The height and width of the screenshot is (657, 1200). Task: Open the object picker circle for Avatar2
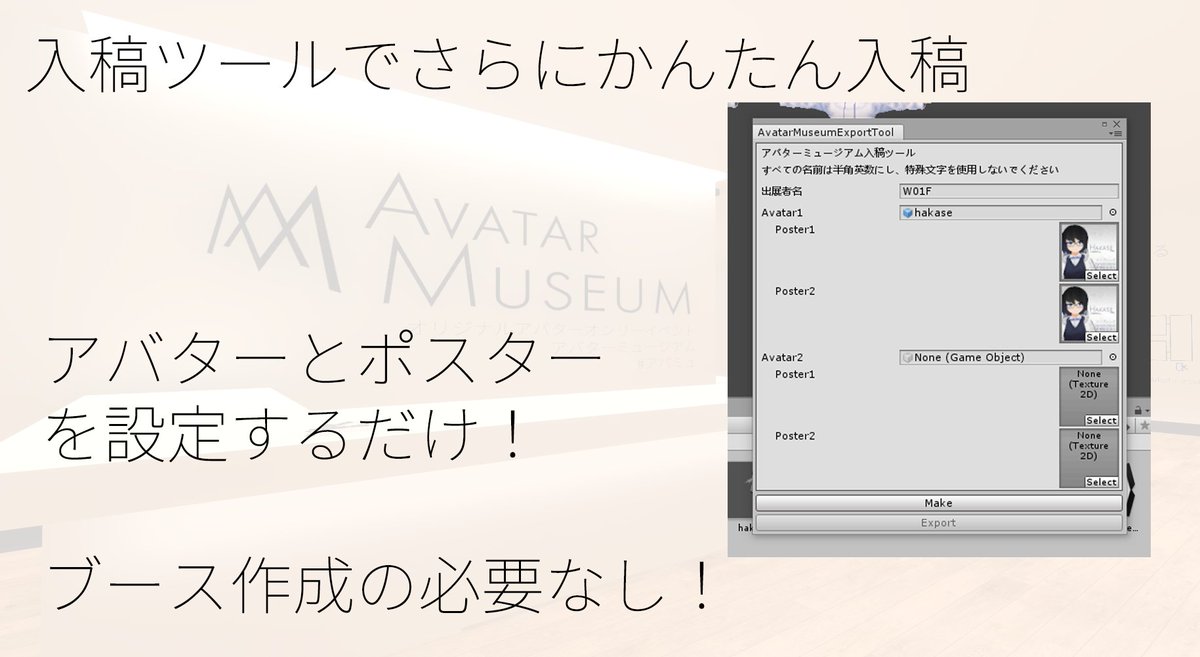[x=1113, y=357]
